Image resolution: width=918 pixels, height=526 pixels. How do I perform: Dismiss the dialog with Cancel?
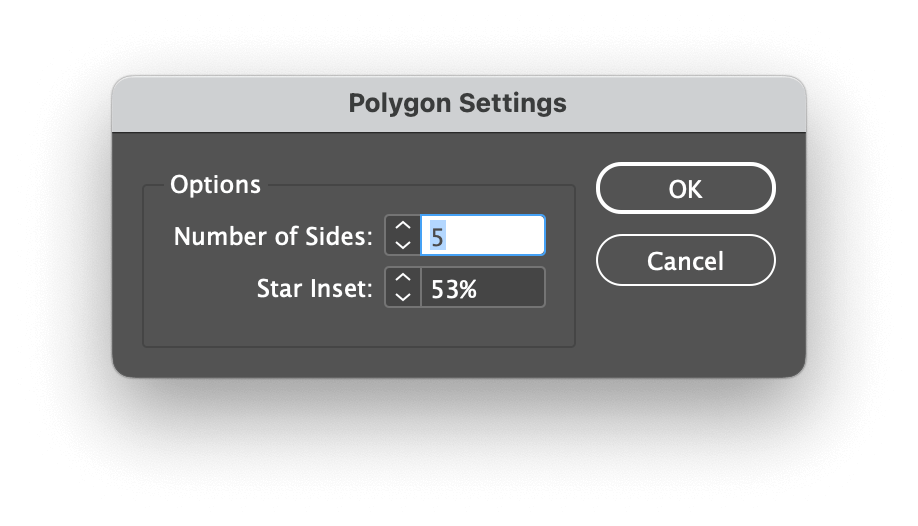[x=686, y=261]
